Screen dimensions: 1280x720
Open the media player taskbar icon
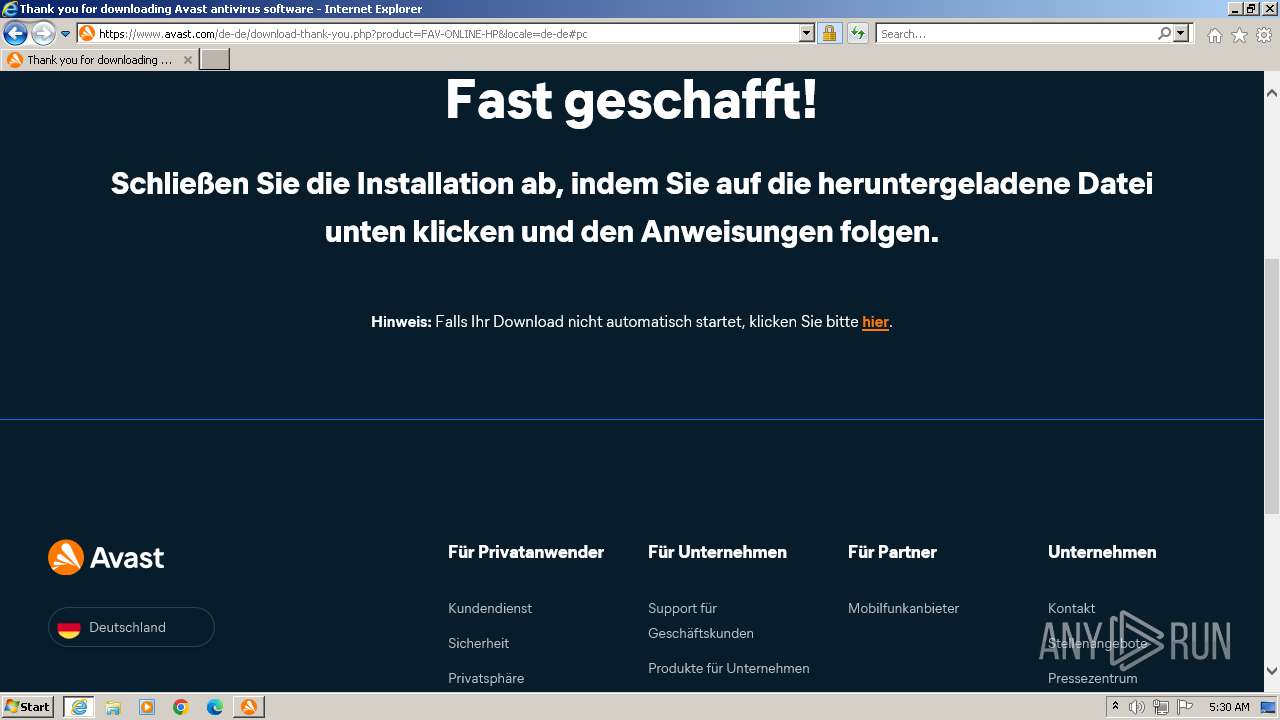[x=147, y=707]
